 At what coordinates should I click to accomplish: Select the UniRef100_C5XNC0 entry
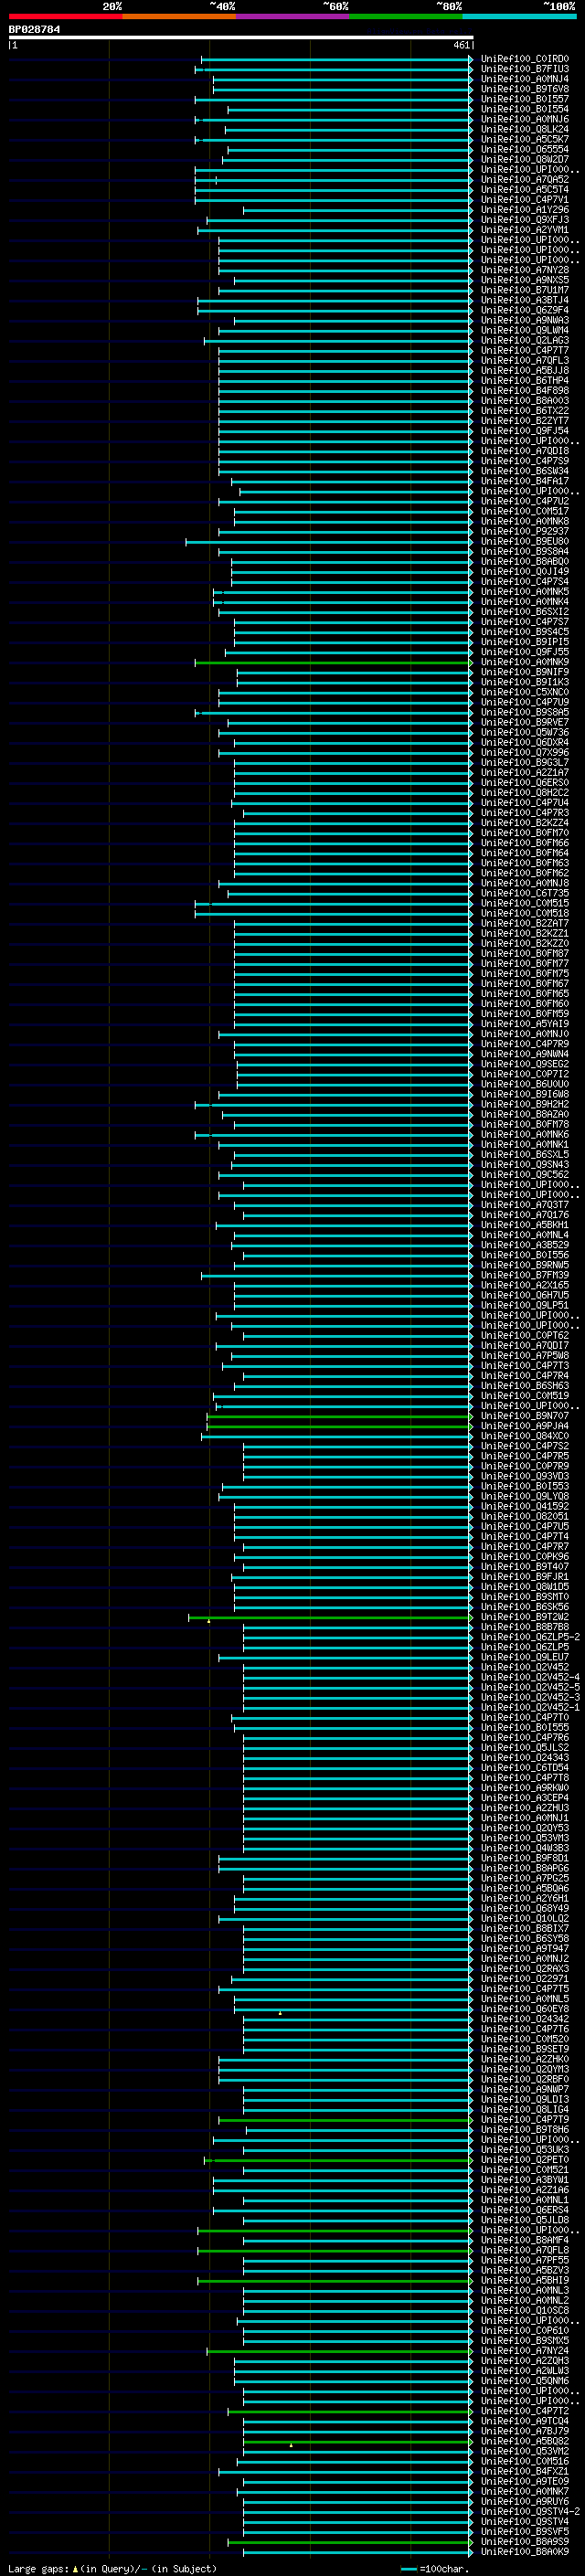click(525, 692)
